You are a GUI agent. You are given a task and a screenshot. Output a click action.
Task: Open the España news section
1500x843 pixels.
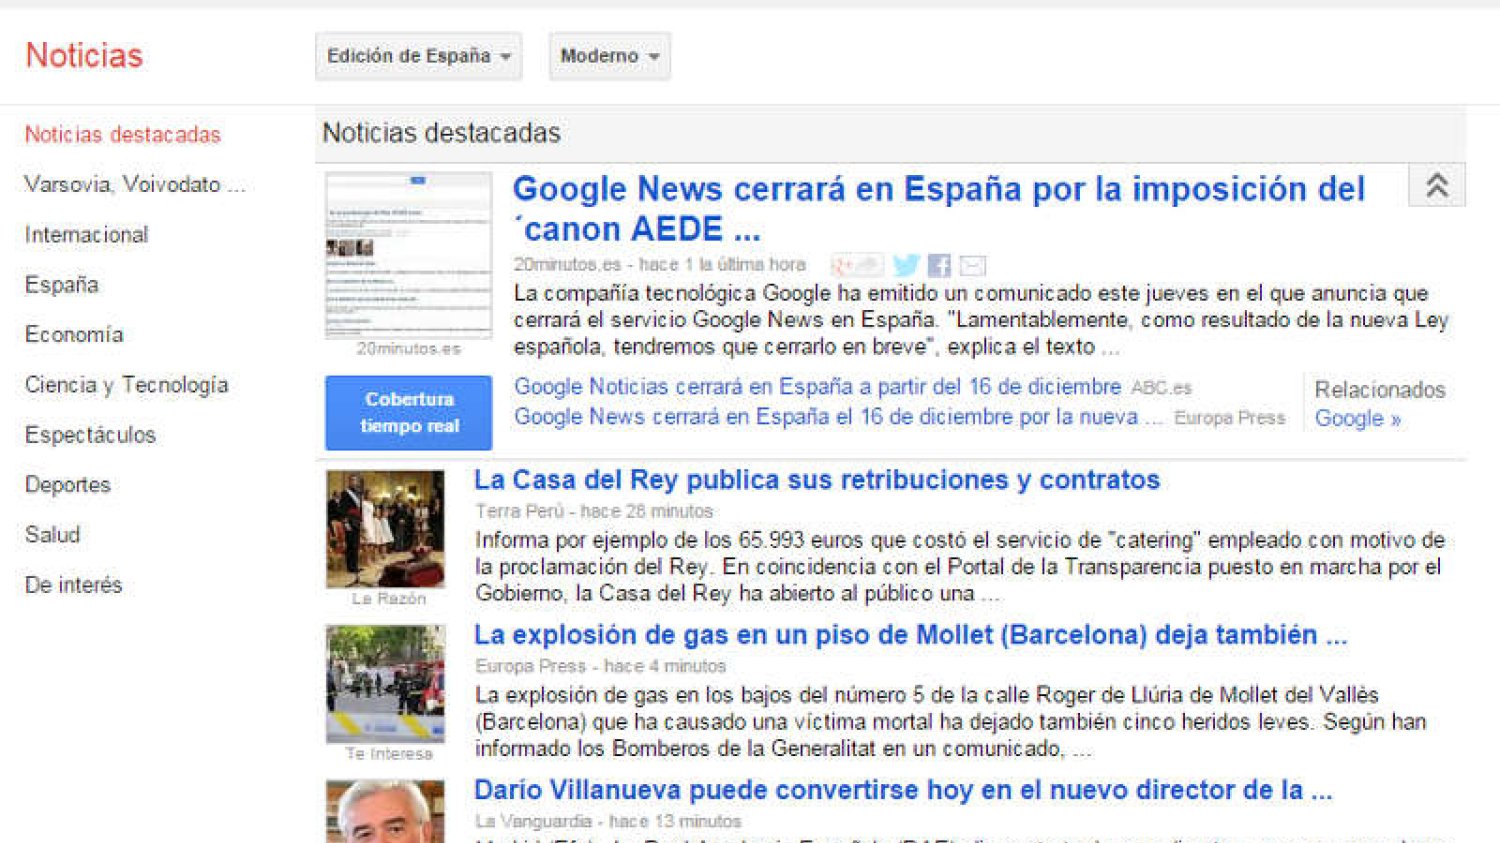click(x=62, y=285)
